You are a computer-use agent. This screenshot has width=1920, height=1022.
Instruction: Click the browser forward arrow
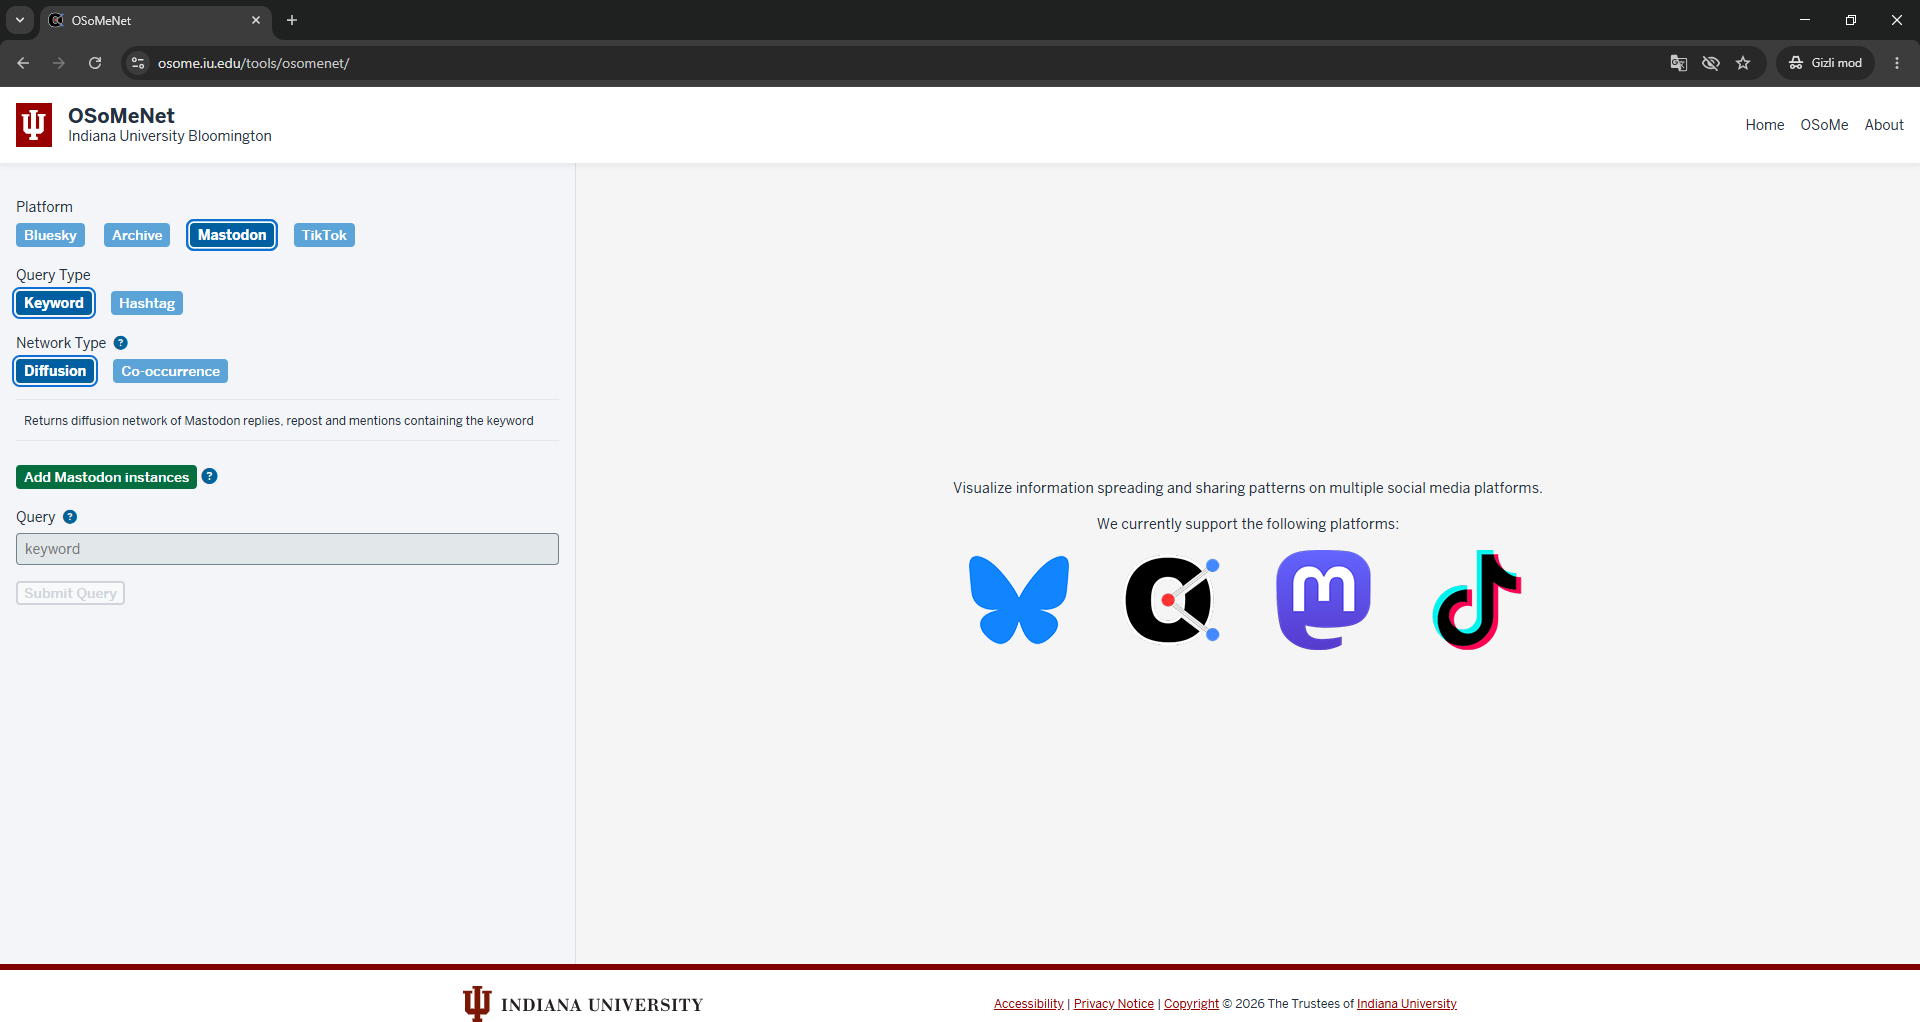click(59, 63)
